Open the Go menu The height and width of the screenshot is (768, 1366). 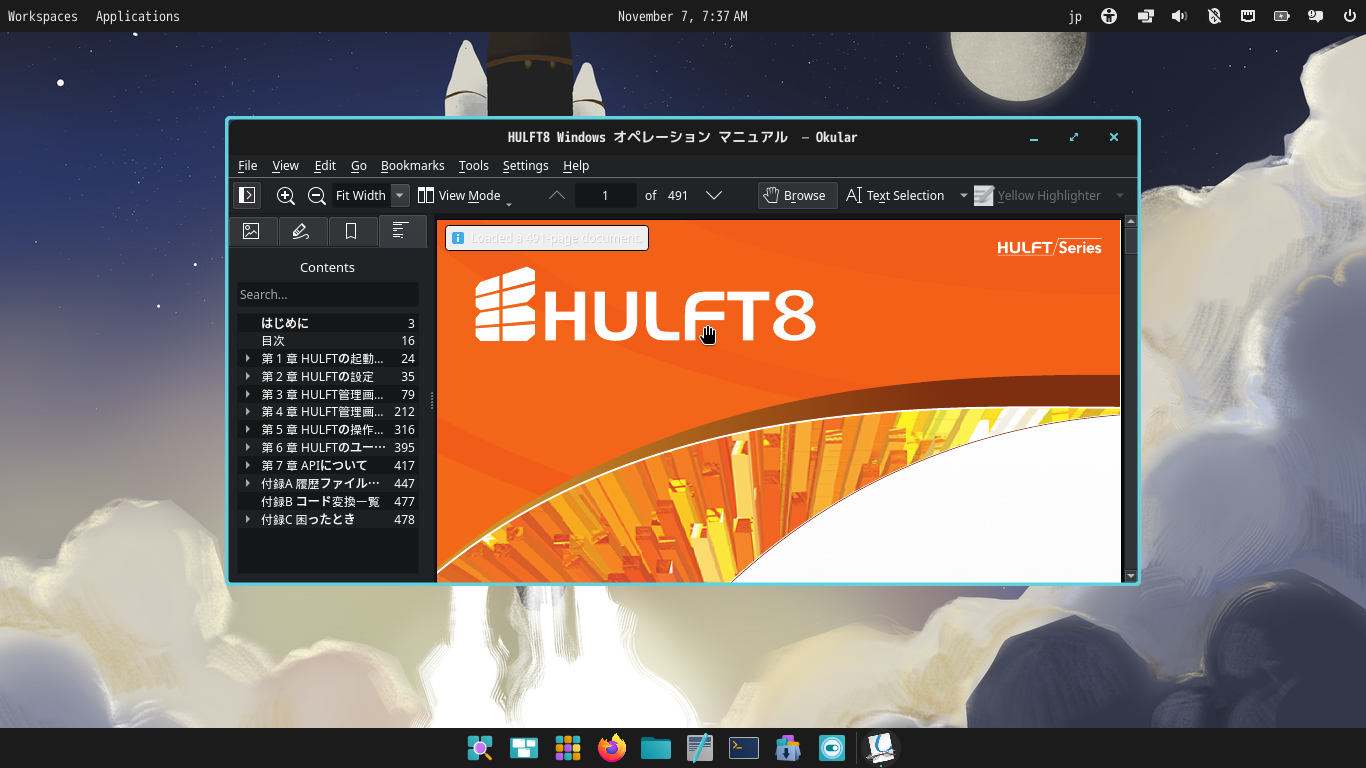[359, 166]
